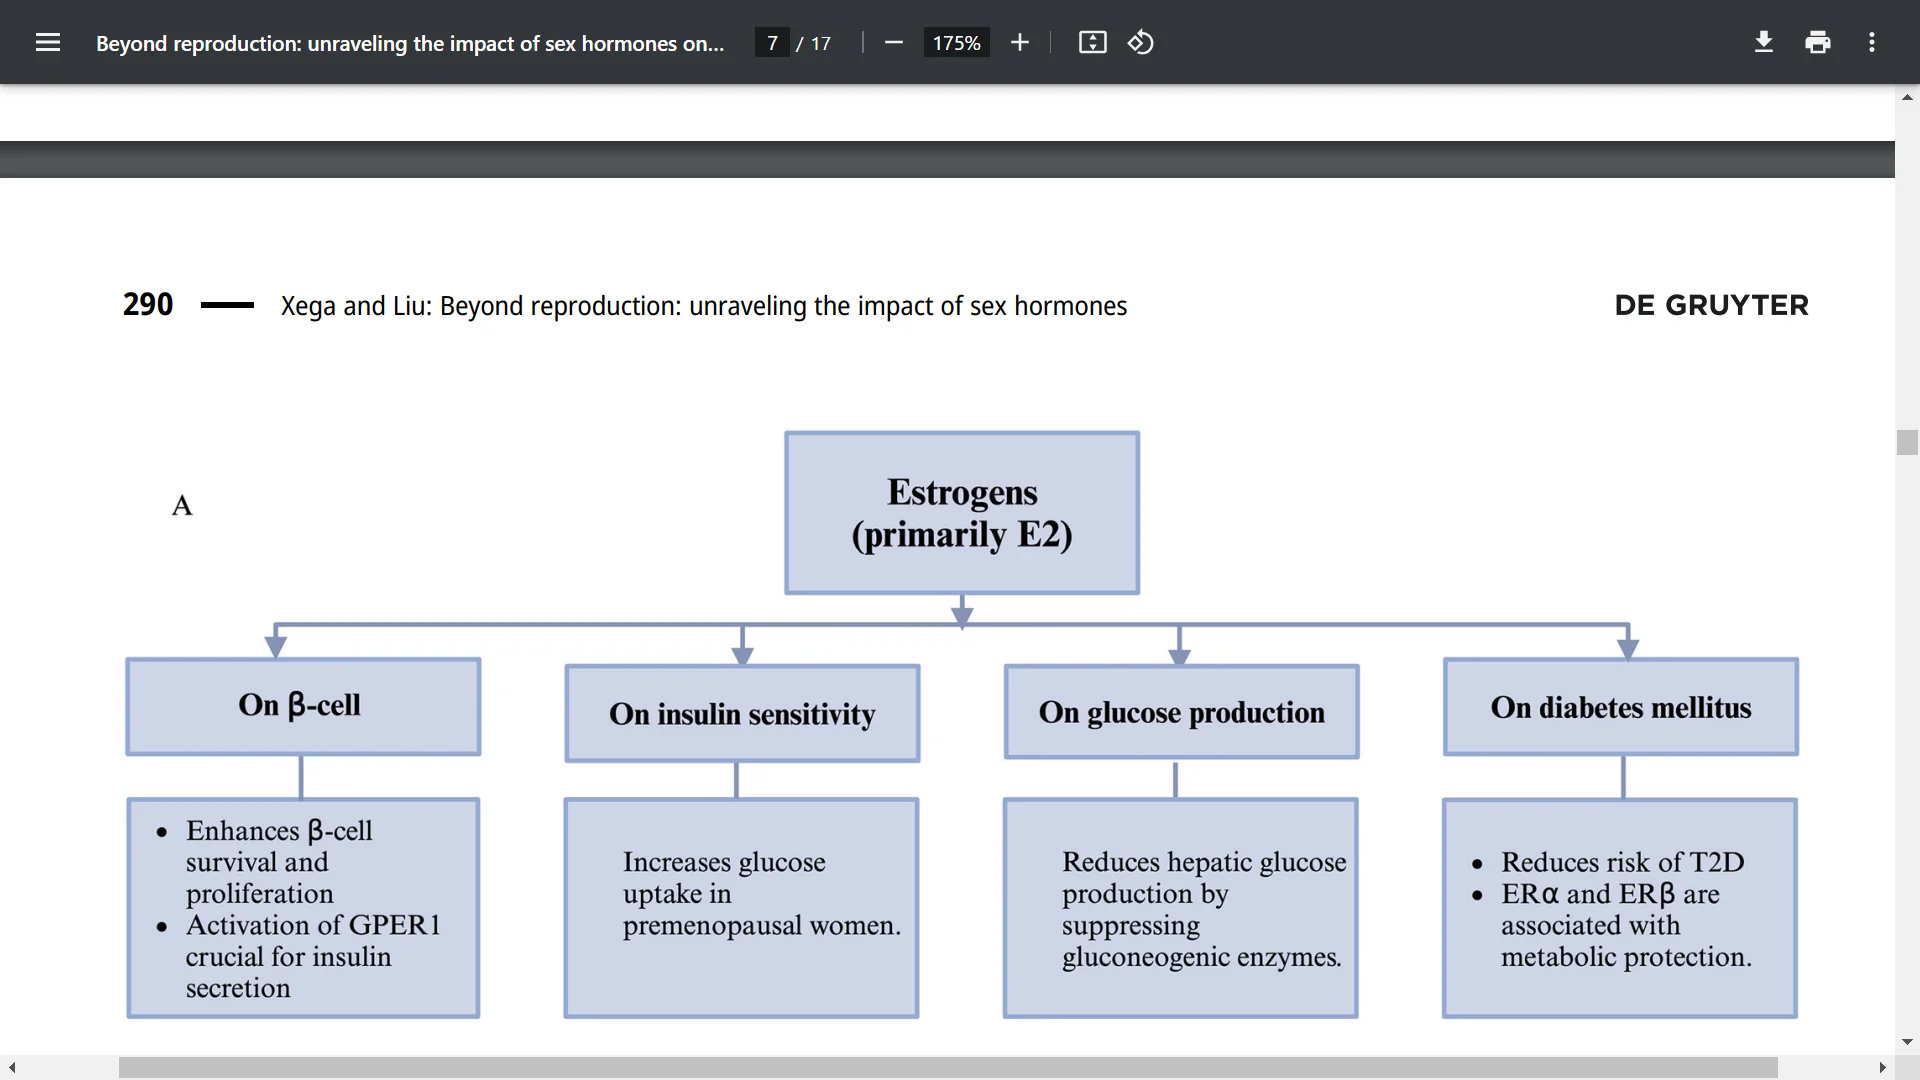The height and width of the screenshot is (1080, 1920).
Task: Zoom in with the plus button
Action: 1019,43
